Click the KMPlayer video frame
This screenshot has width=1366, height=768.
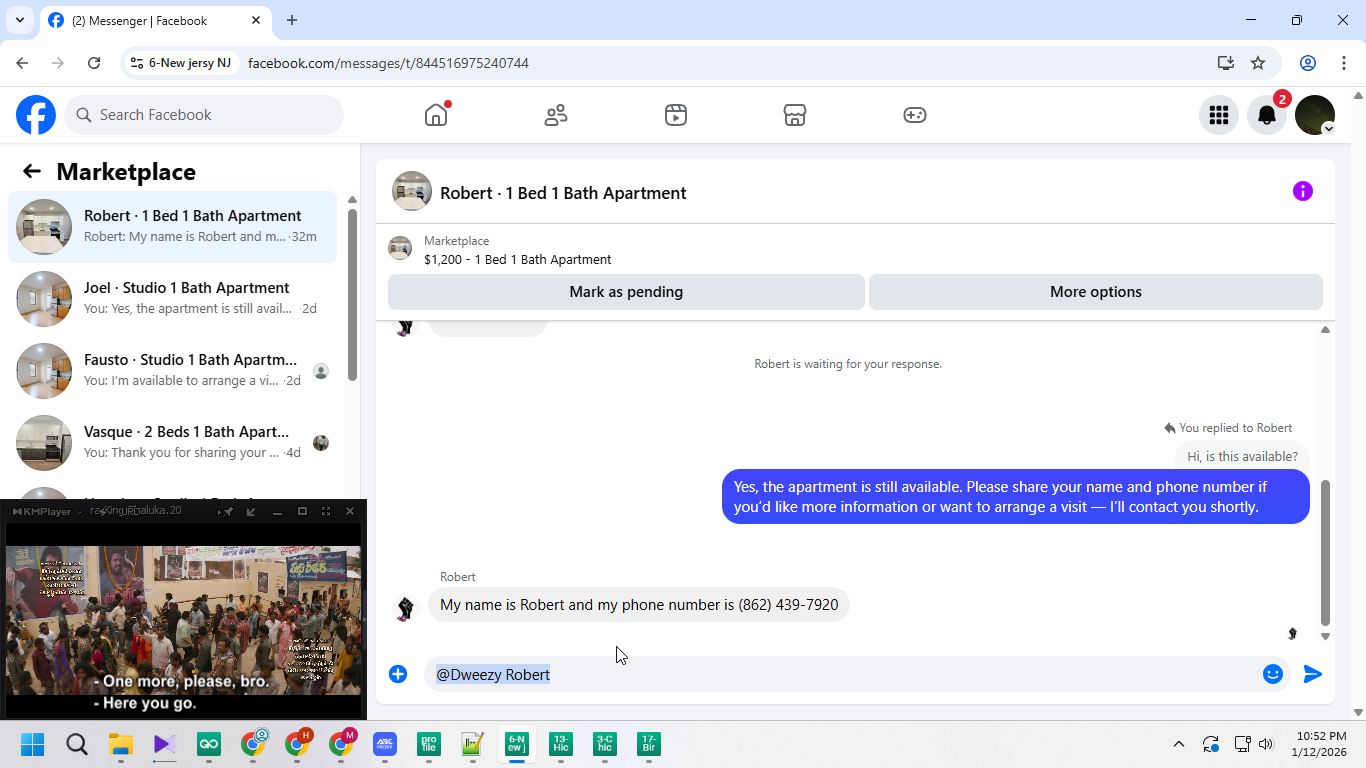point(183,620)
